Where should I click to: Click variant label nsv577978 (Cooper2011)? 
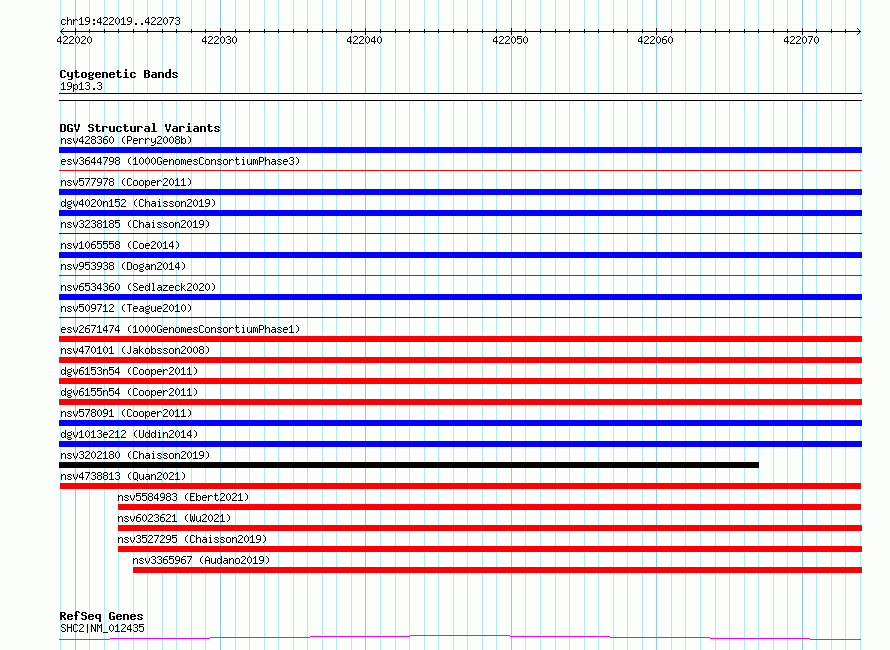126,182
